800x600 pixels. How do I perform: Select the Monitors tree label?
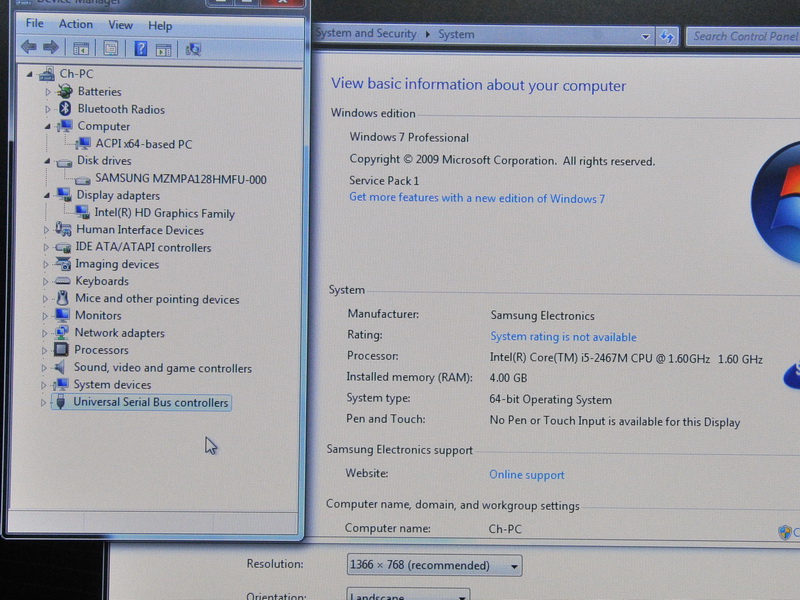tap(98, 315)
